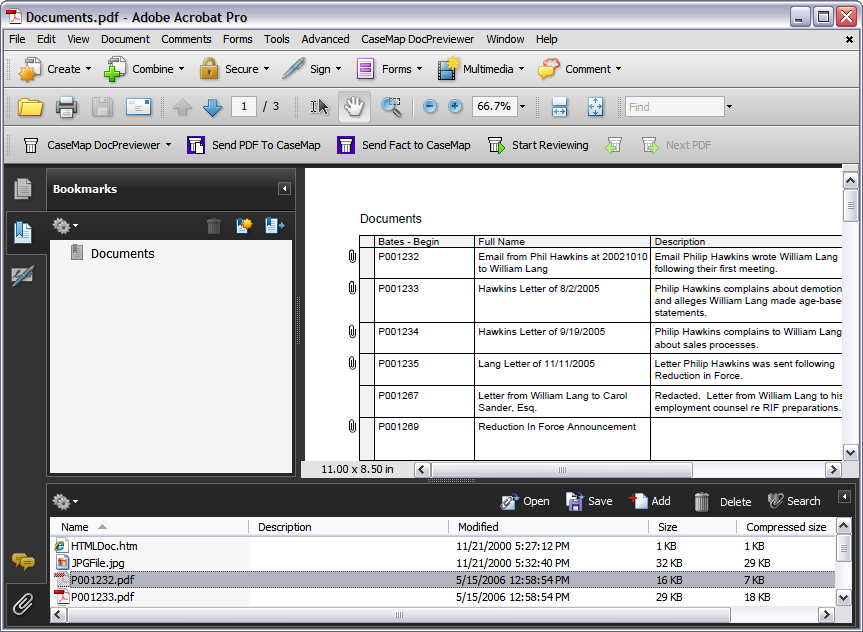Select the Hand tool
Image resolution: width=863 pixels, height=632 pixels.
coord(354,107)
